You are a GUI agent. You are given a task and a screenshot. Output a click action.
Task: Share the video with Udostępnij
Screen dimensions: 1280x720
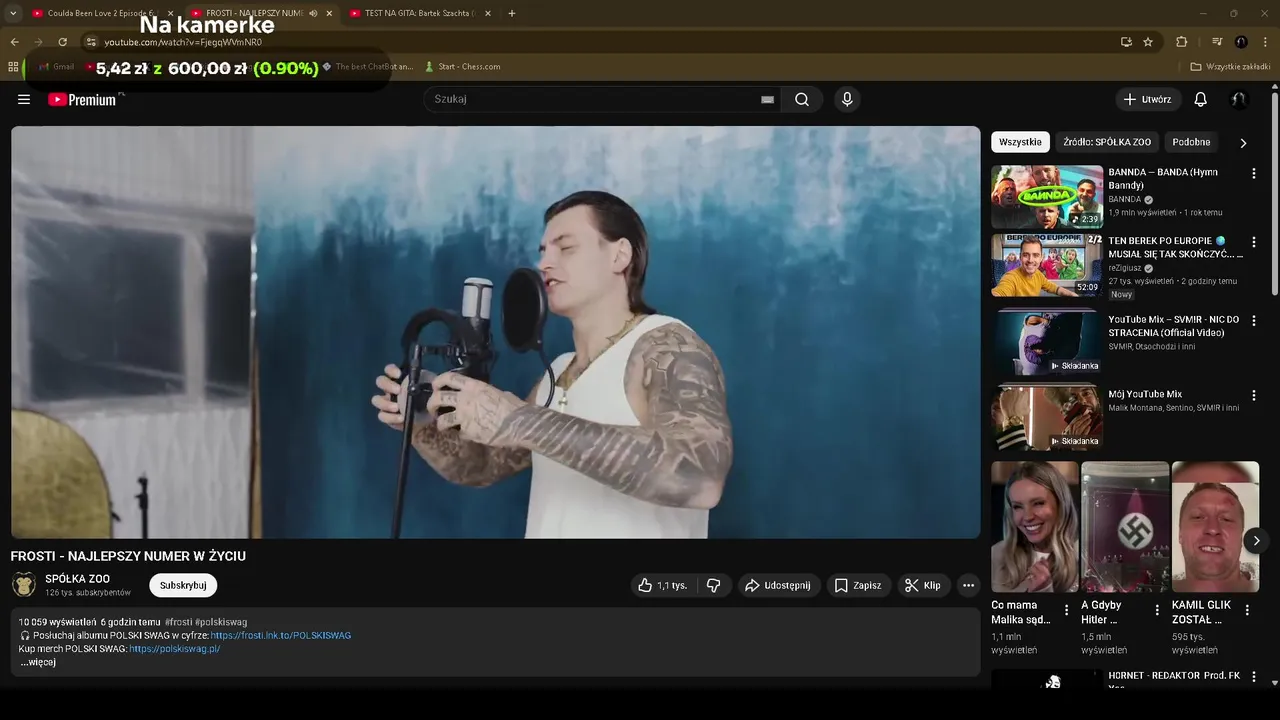777,585
